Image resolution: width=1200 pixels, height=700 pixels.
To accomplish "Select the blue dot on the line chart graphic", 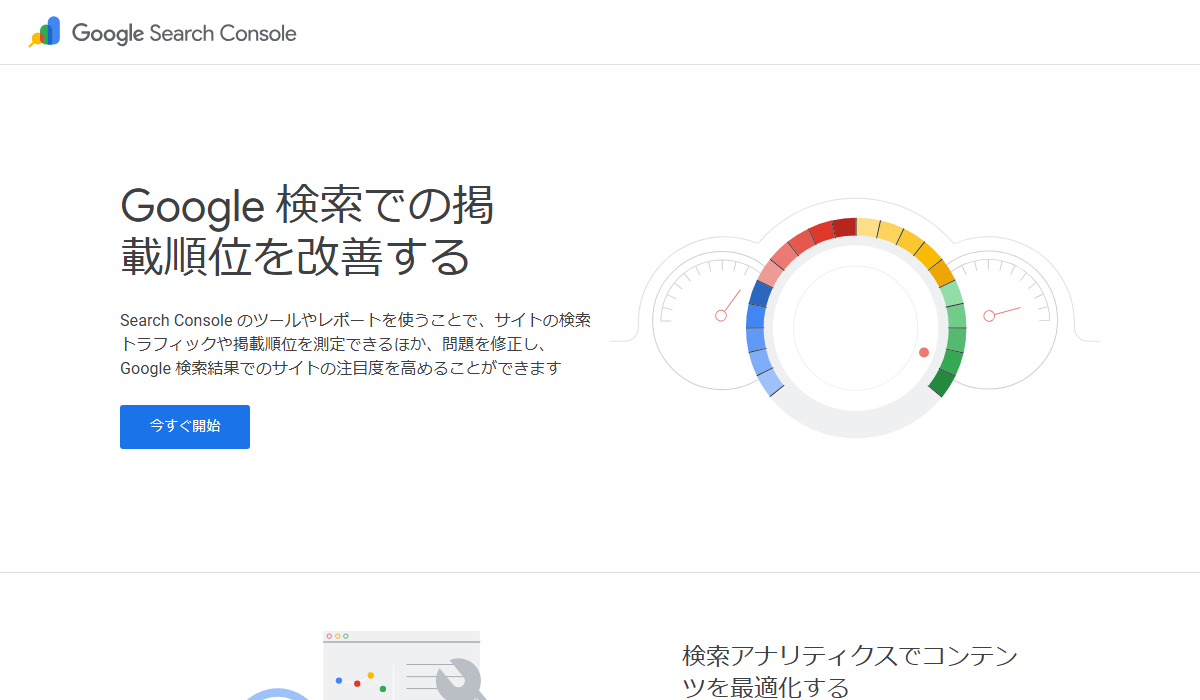I will [x=339, y=681].
